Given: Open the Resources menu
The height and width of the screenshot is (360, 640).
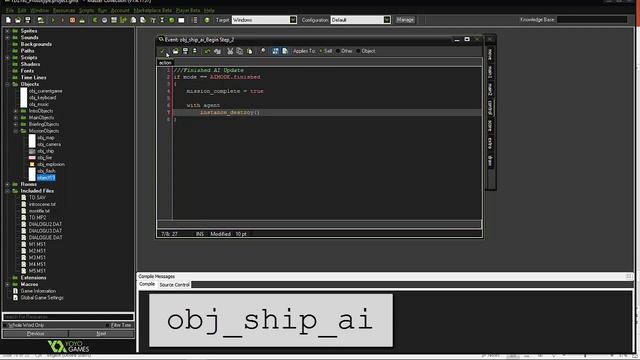Looking at the screenshot, I should tap(64, 10).
